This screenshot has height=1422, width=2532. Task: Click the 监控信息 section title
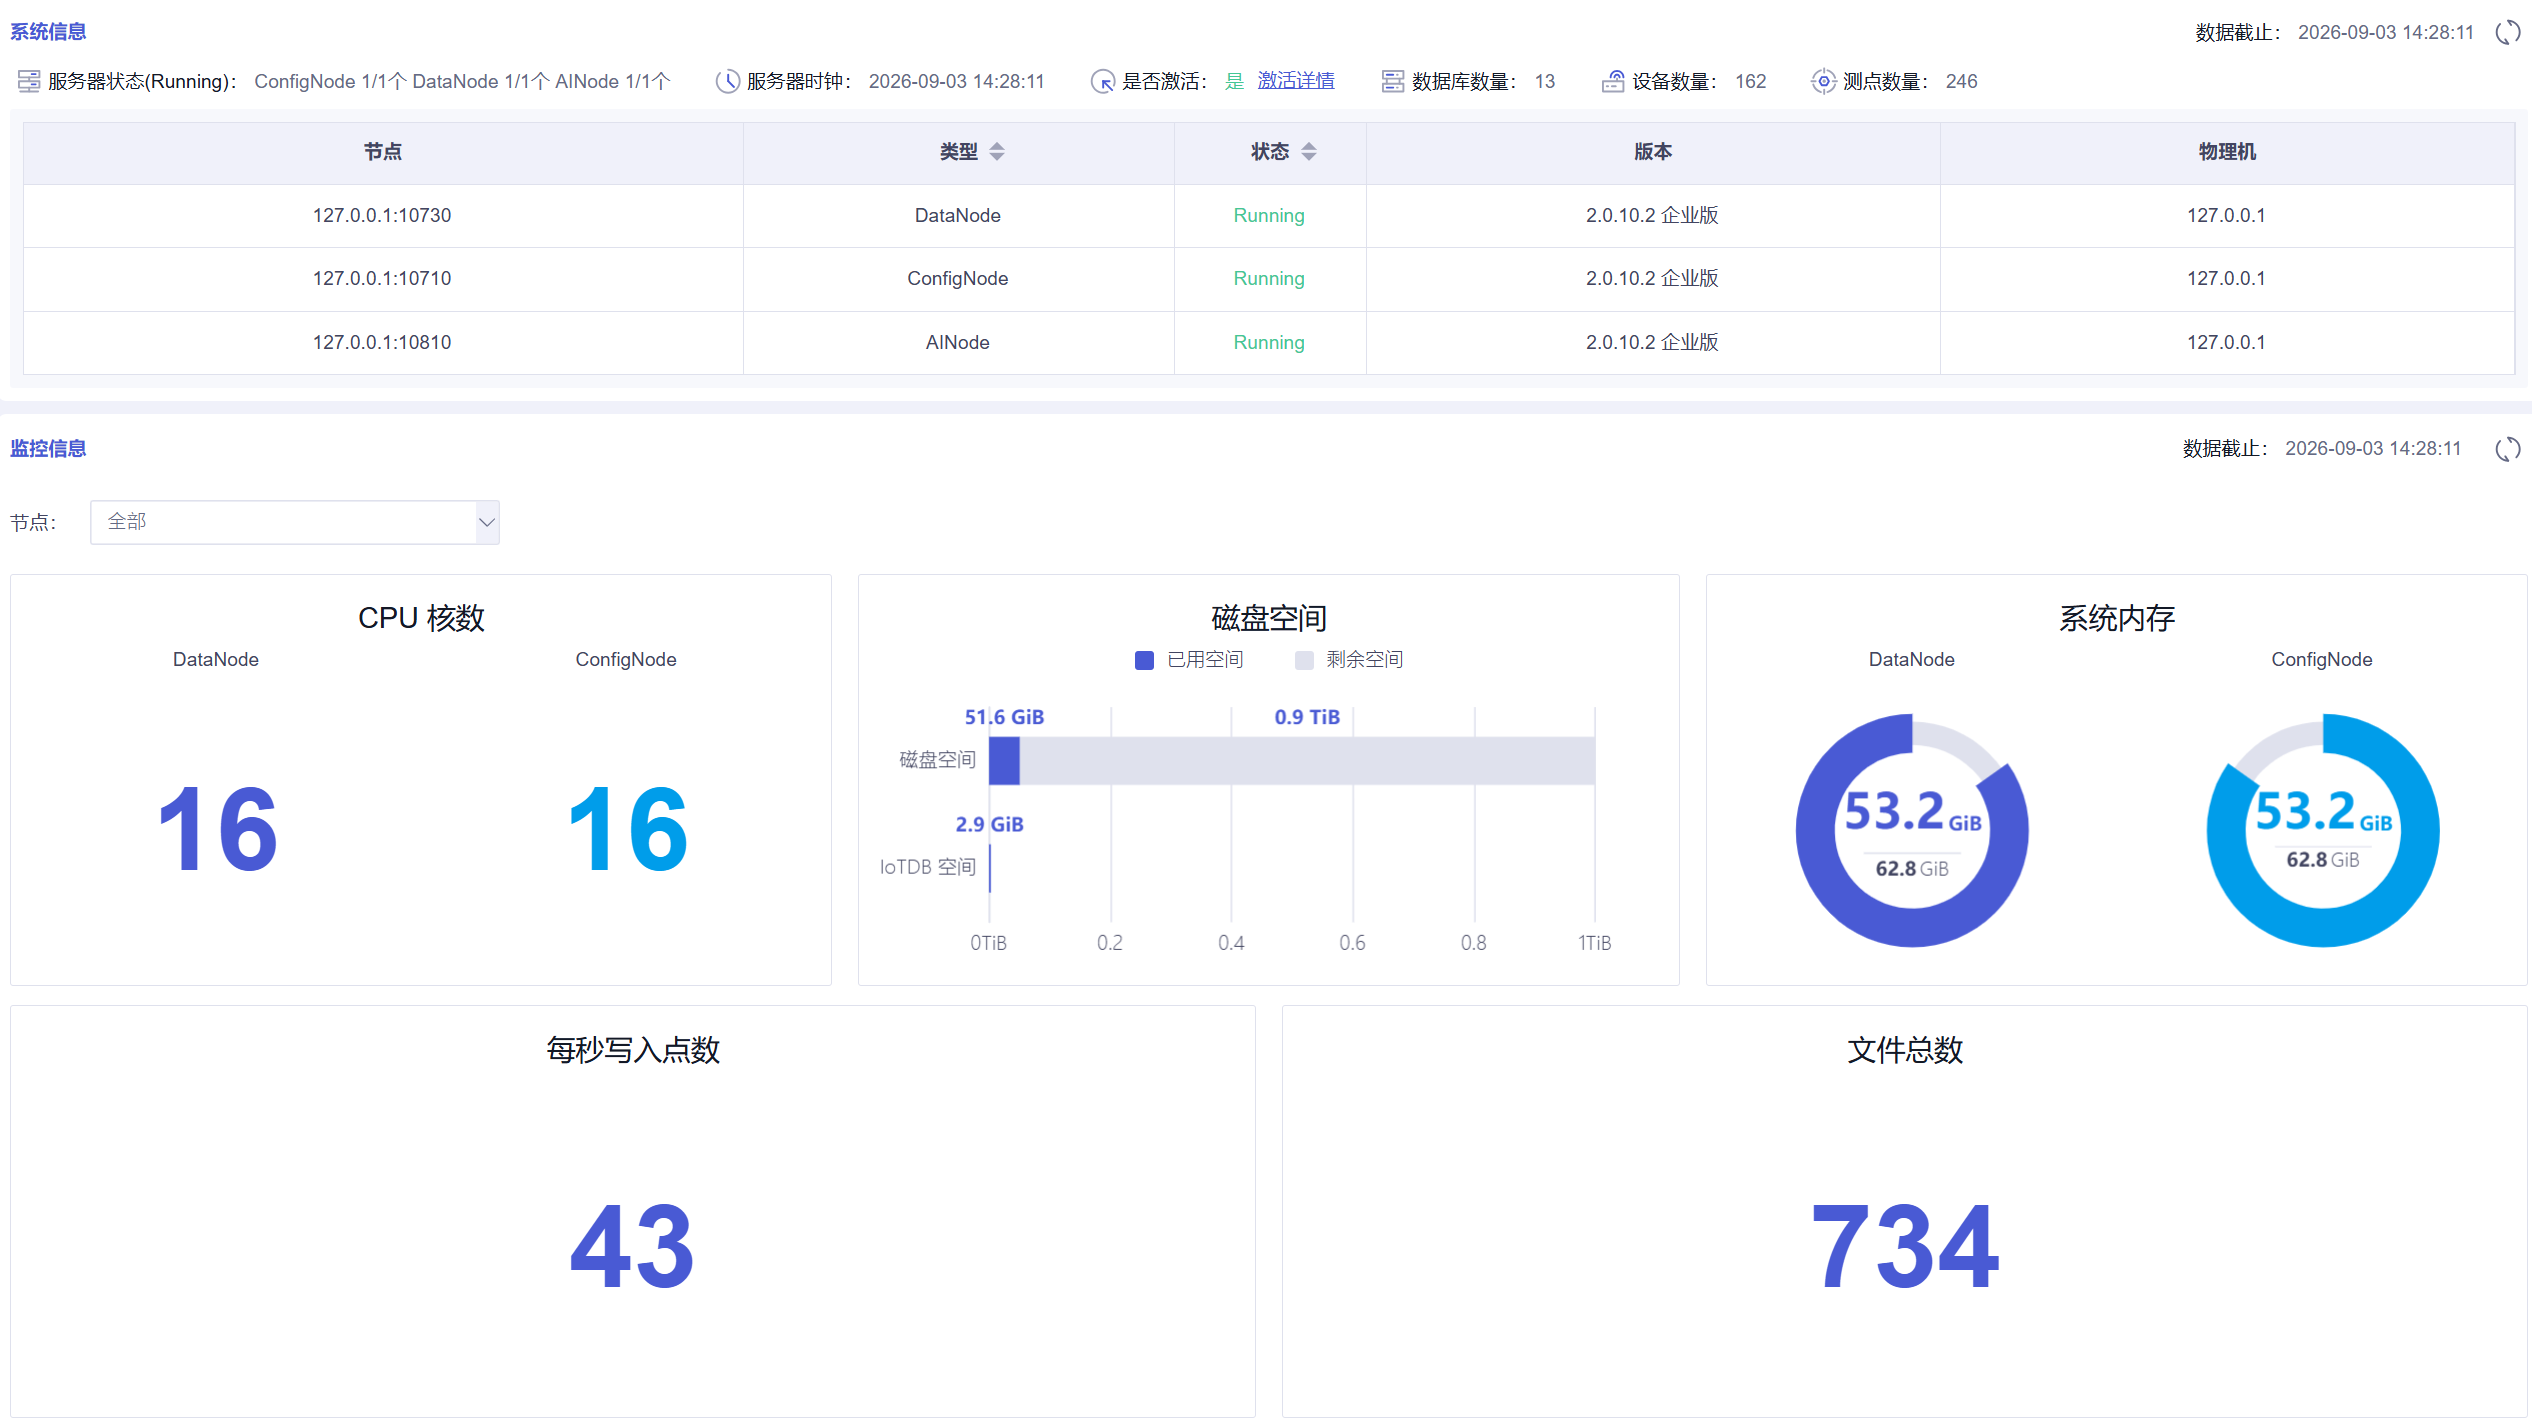click(48, 449)
